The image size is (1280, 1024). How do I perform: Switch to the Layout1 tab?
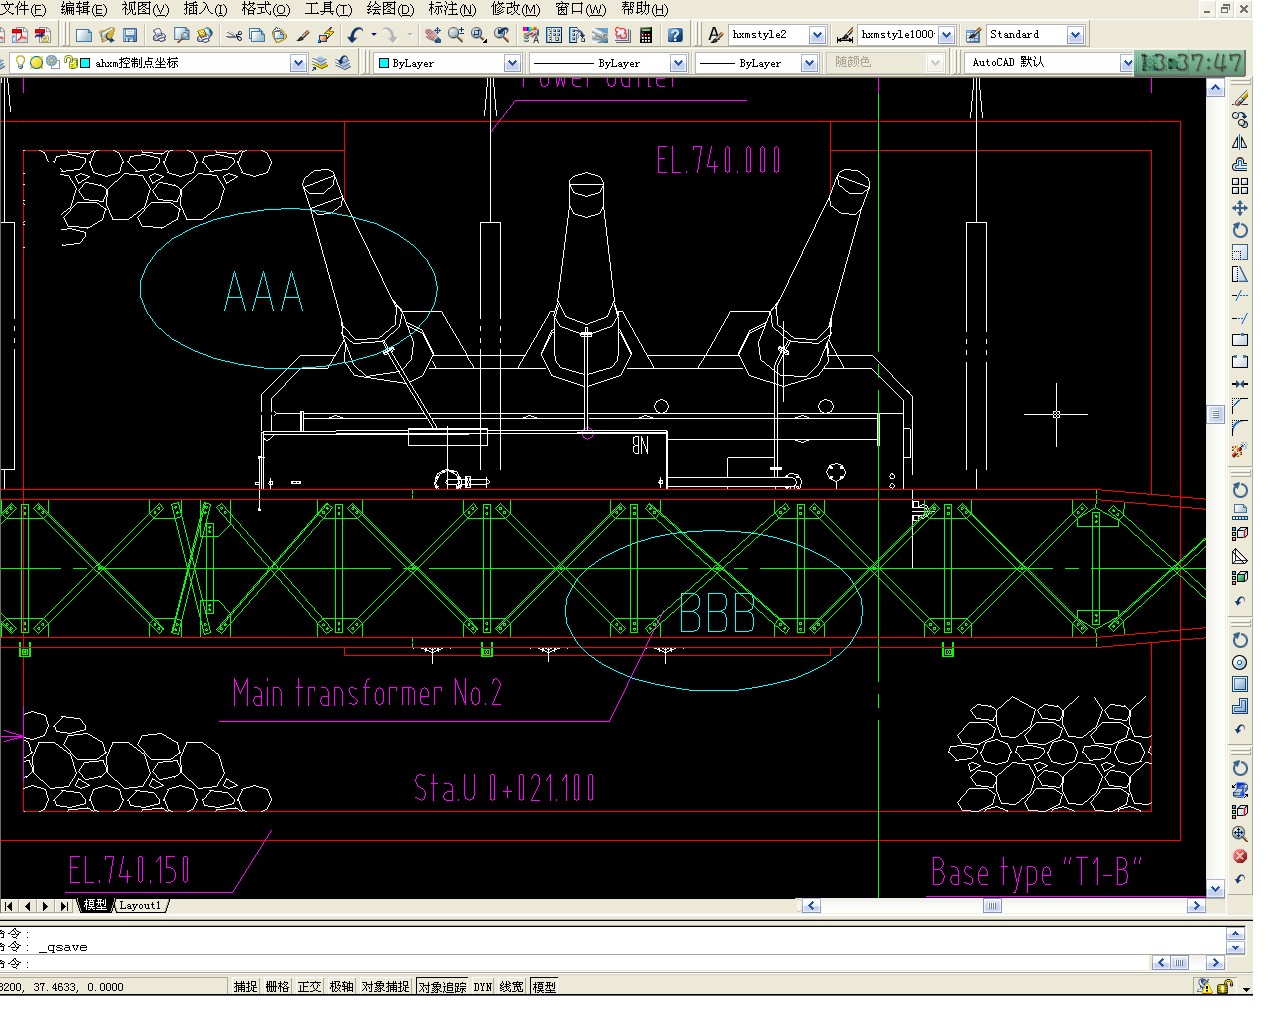coord(140,906)
